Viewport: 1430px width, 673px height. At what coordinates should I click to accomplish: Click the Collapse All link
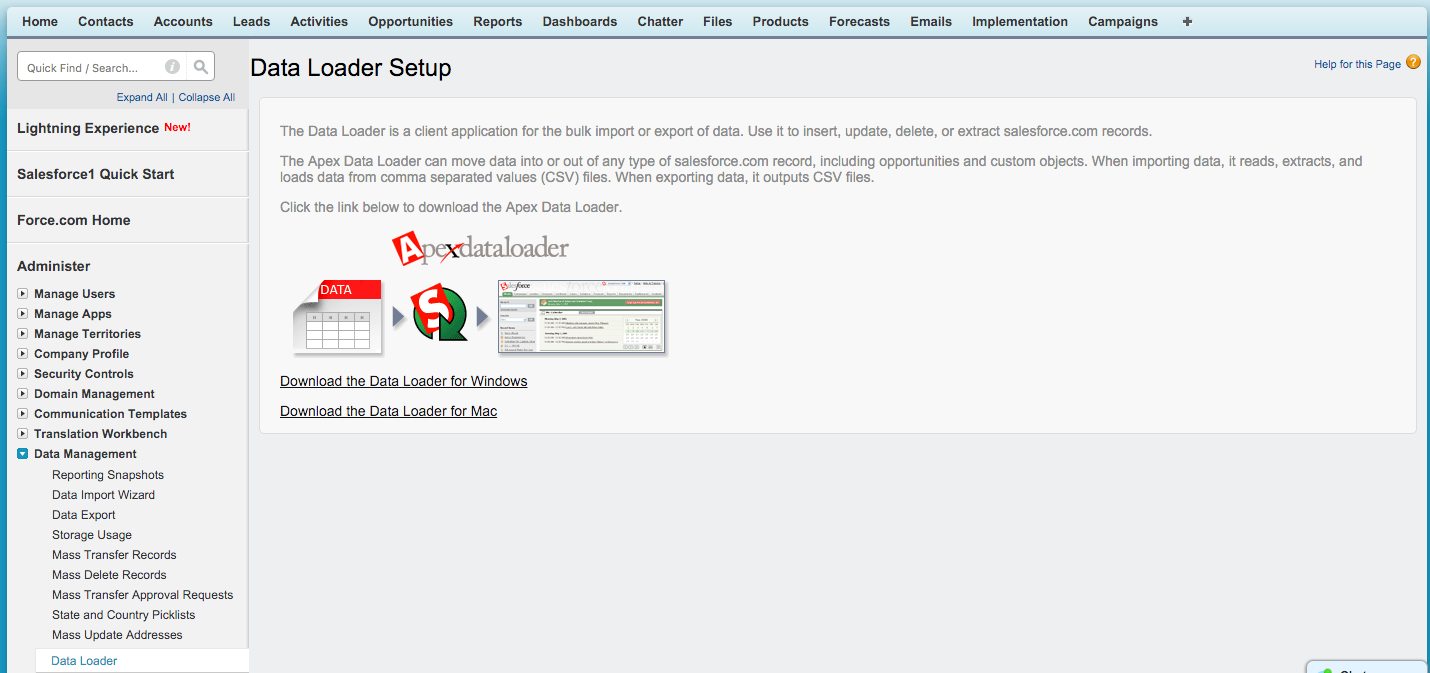pos(207,97)
